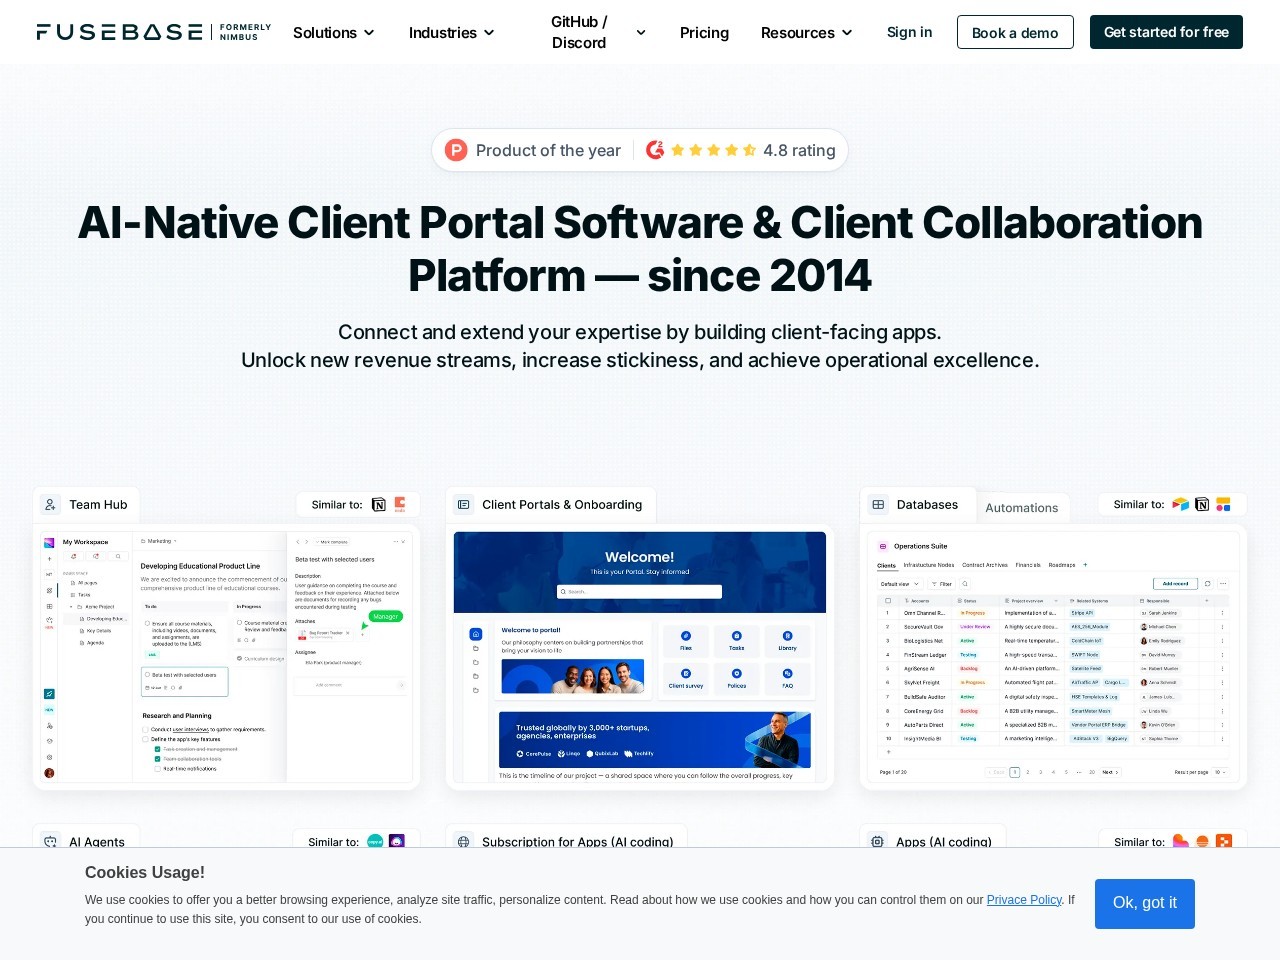This screenshot has height=960, width=1280.
Task: Click the Airtable icon beside Databases
Action: click(x=1181, y=505)
